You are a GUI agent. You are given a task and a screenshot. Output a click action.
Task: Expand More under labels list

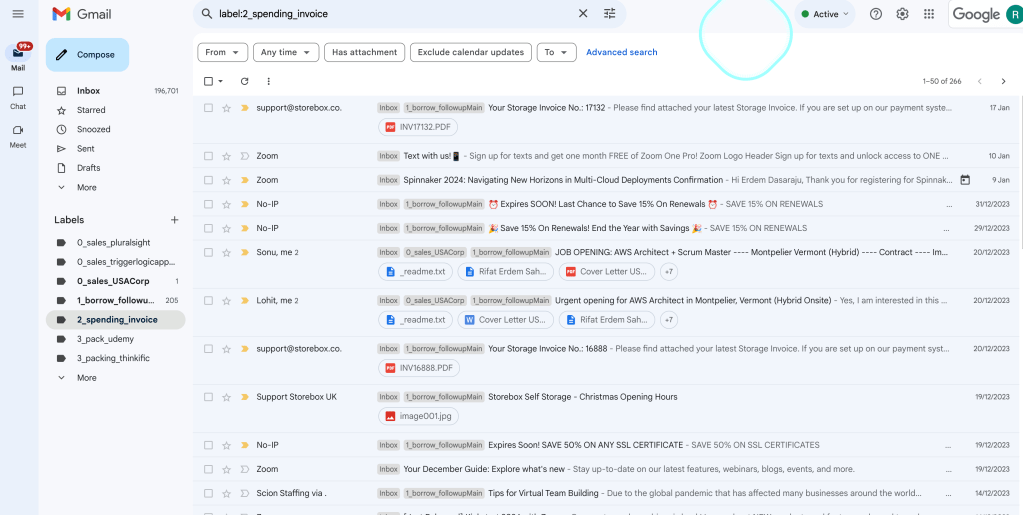point(86,378)
